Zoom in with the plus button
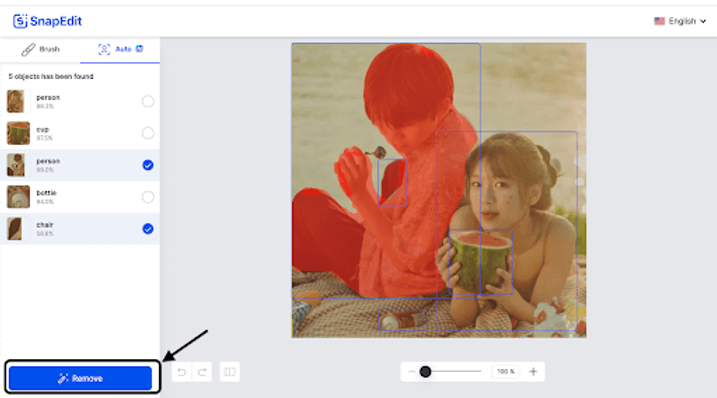The height and width of the screenshot is (398, 717). pyautogui.click(x=533, y=371)
